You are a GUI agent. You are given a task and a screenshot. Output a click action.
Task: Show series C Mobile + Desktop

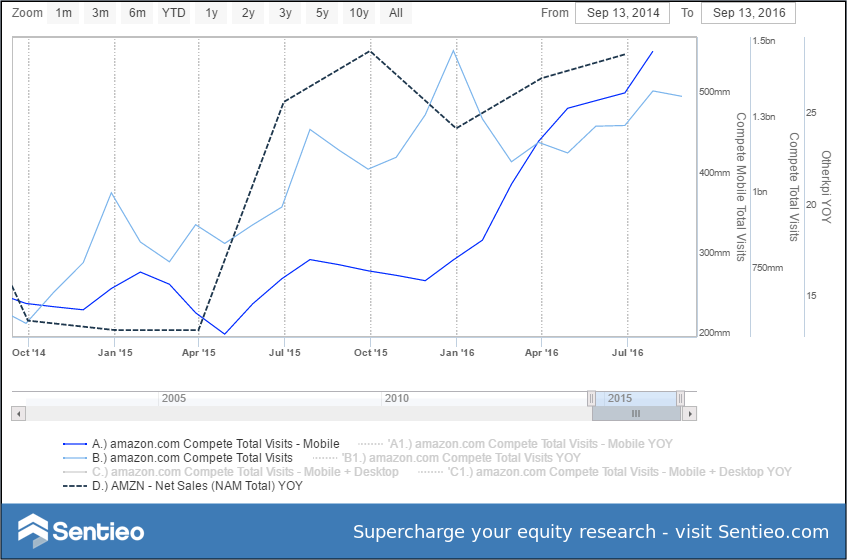231,472
